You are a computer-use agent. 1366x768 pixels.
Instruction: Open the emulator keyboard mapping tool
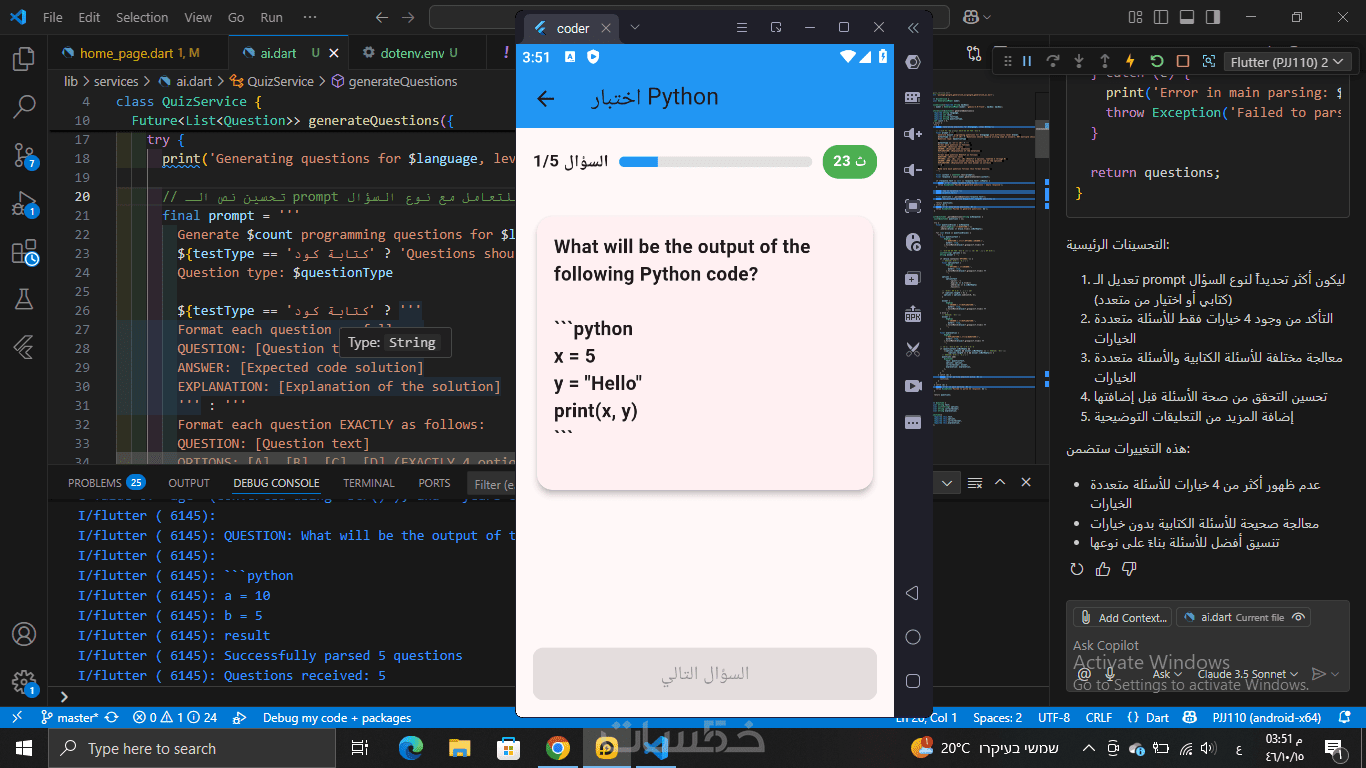pyautogui.click(x=912, y=98)
